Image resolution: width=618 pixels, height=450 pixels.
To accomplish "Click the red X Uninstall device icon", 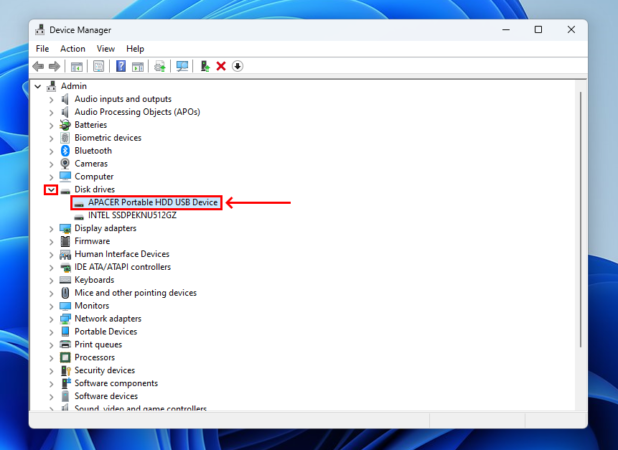I will [221, 66].
